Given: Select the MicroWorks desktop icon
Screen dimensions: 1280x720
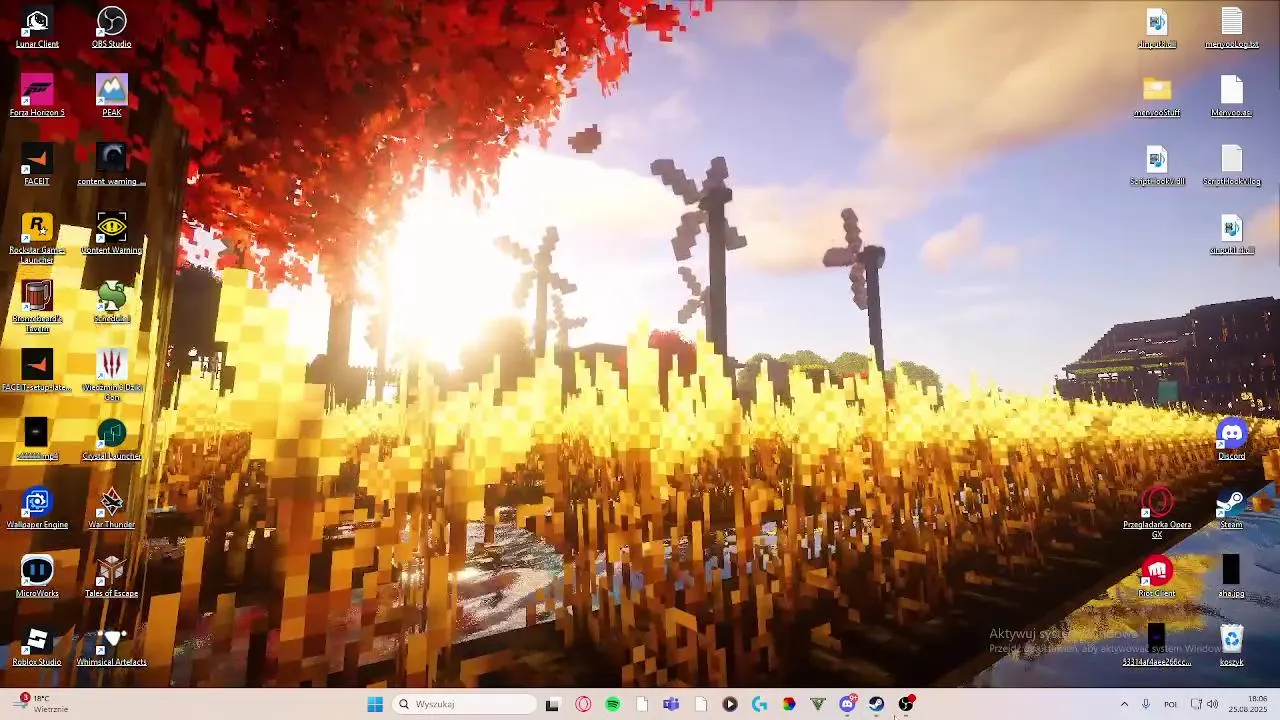Looking at the screenshot, I should click(x=37, y=577).
